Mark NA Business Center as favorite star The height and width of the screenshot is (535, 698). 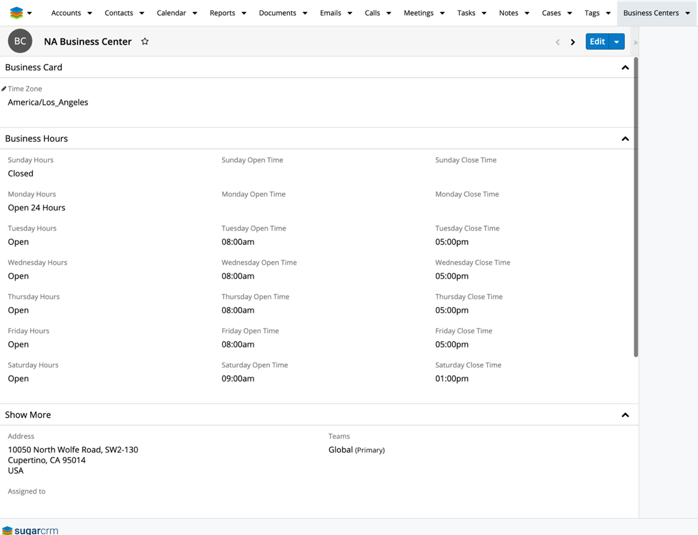click(x=145, y=42)
